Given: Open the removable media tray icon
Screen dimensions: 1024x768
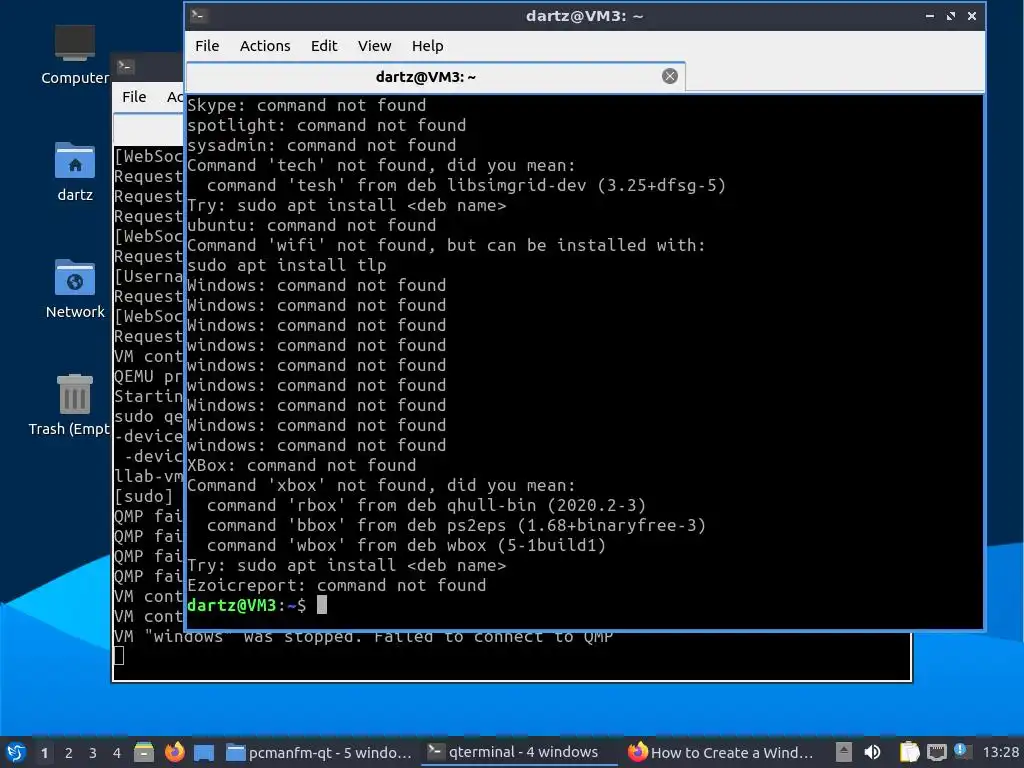Looking at the screenshot, I should point(844,752).
